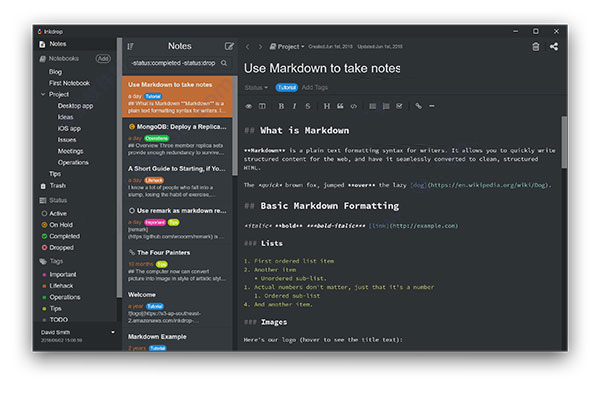Screen dimensions: 600x400
Task: Click the note list scrollbar thumb
Action: [x=235, y=126]
